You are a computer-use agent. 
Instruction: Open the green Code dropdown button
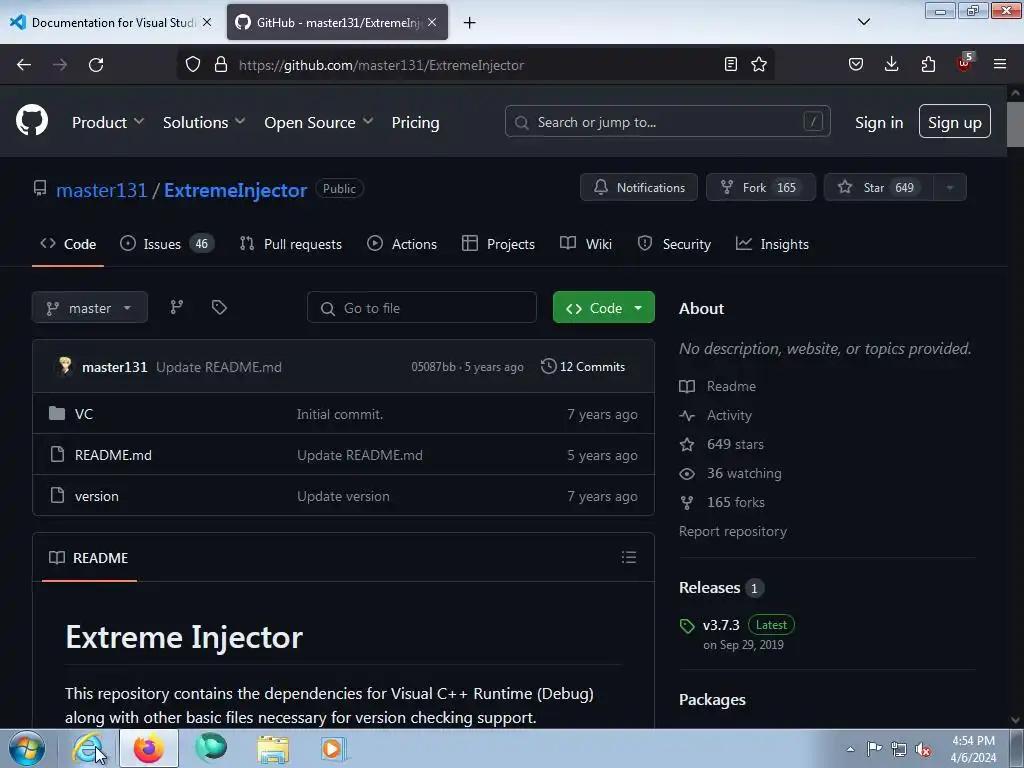(x=603, y=308)
